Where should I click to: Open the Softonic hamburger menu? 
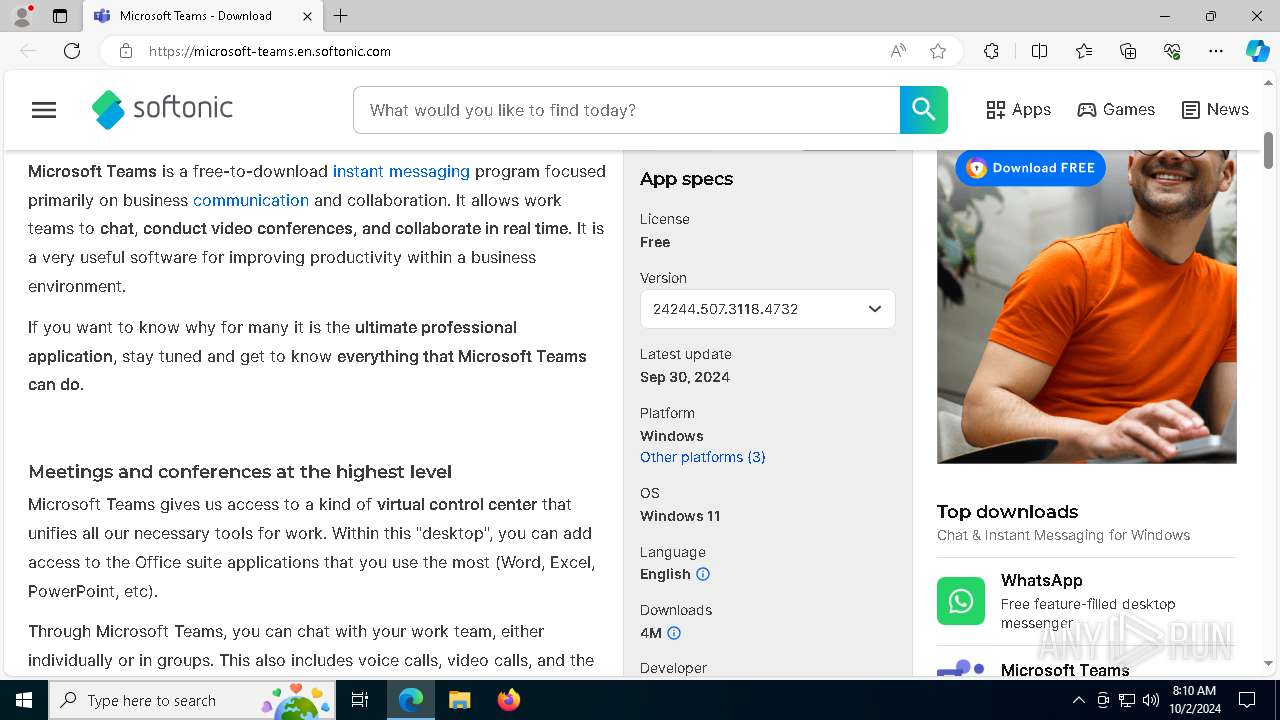[x=44, y=110]
